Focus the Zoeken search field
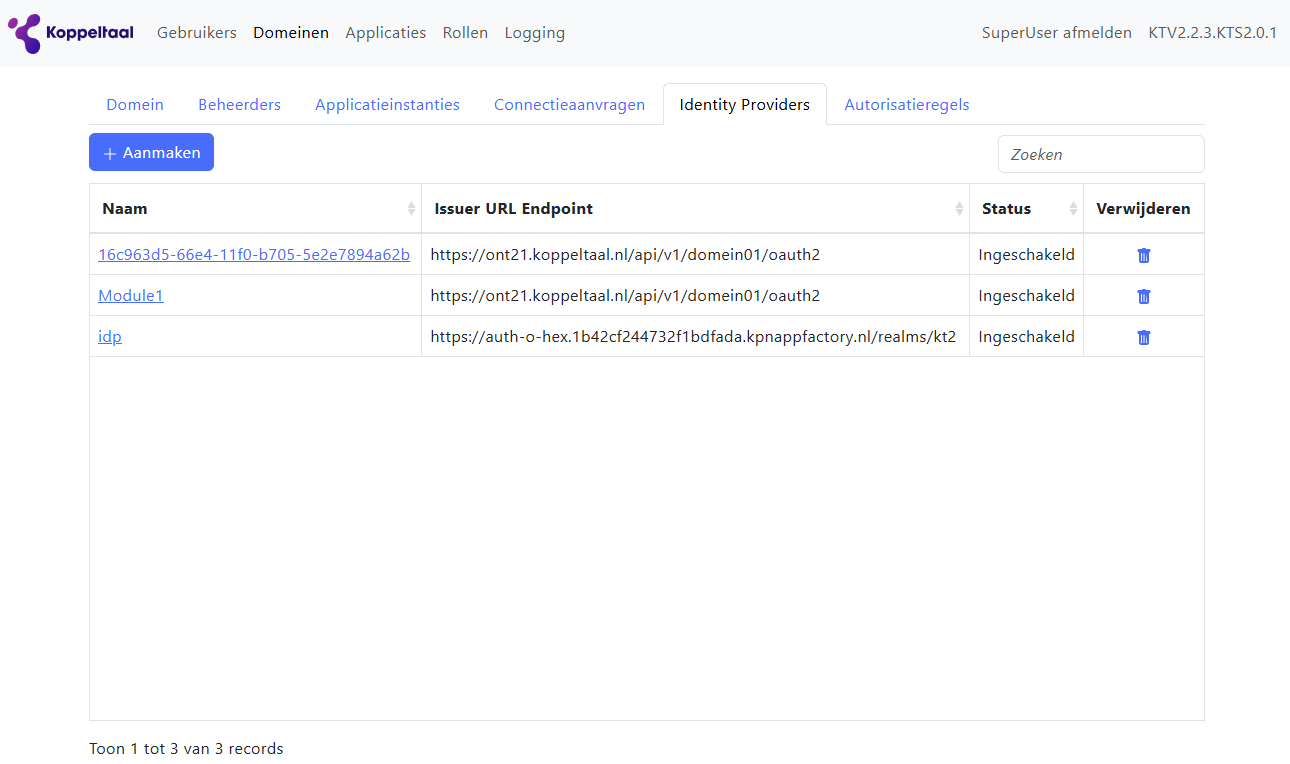This screenshot has width=1290, height=764. click(1100, 154)
